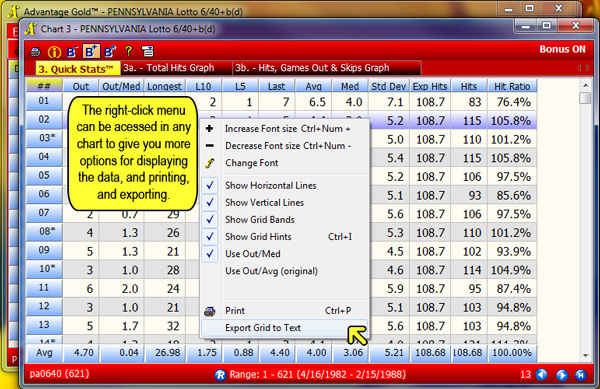Click the Range 1 - 621 date text
The height and width of the screenshot is (389, 600).
point(317,374)
